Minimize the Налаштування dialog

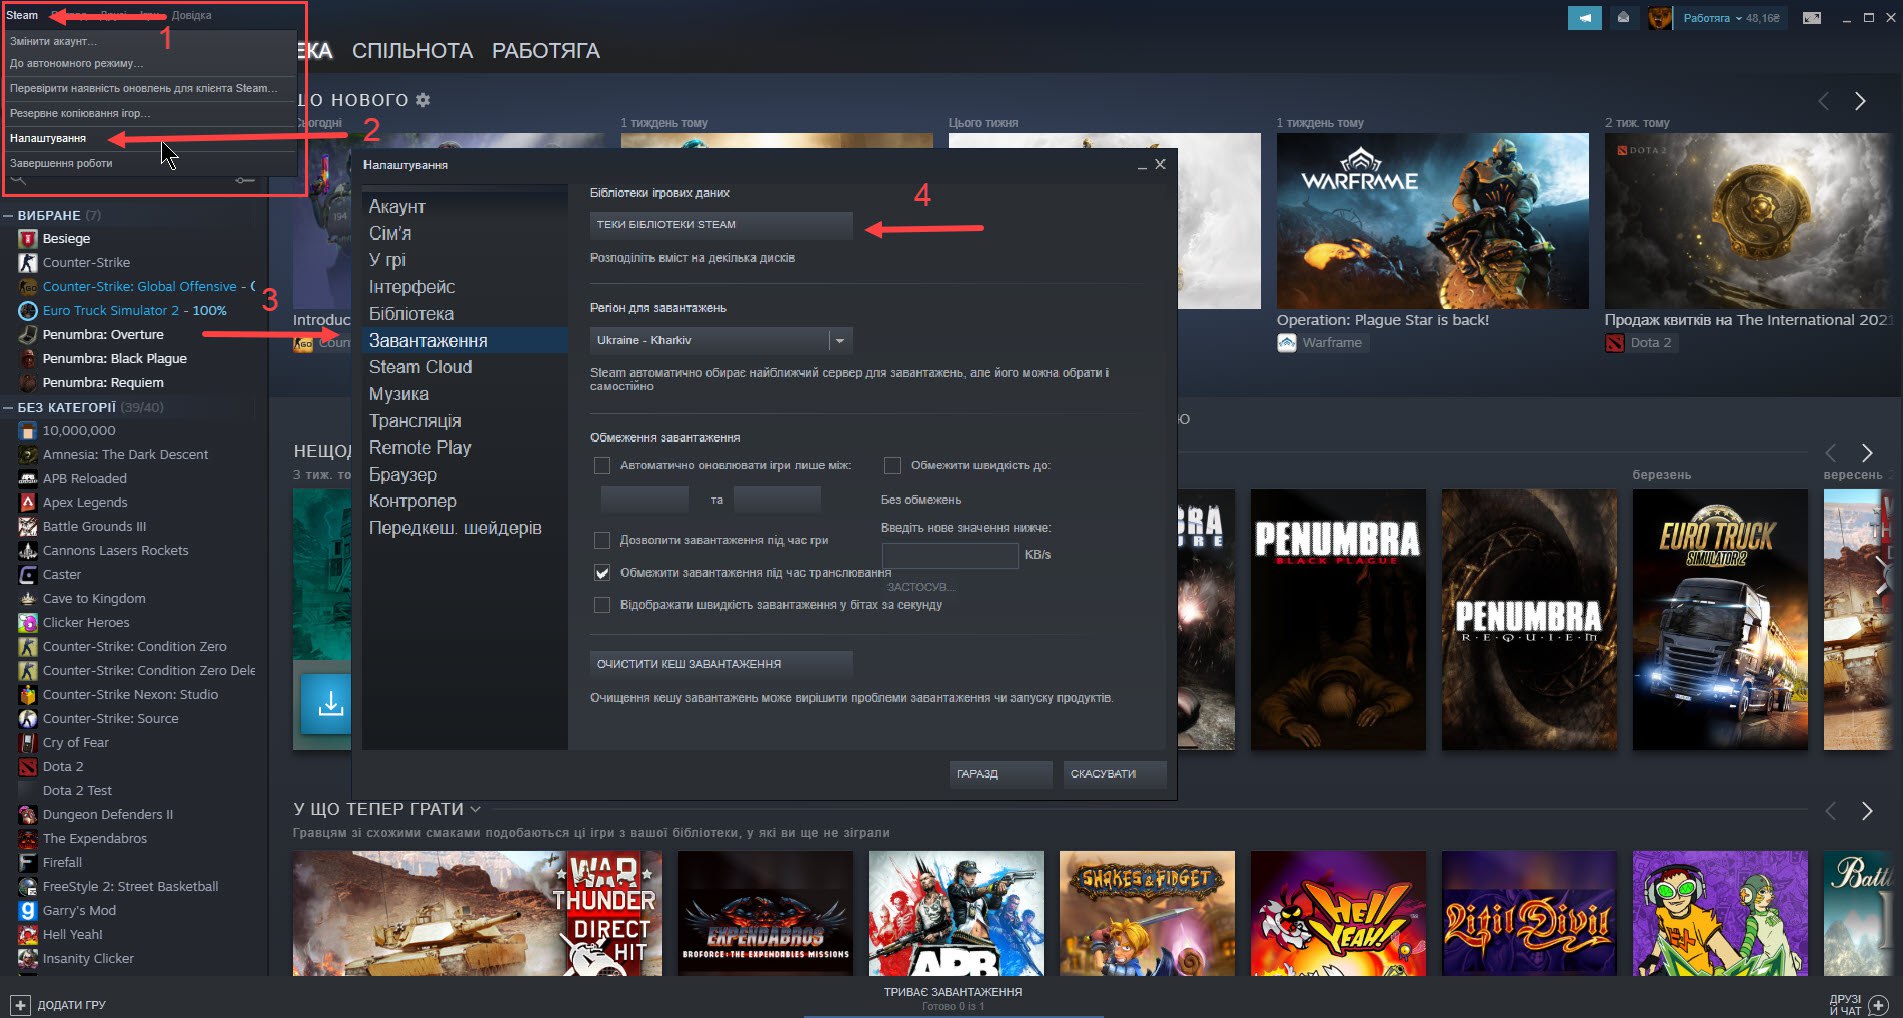coord(1142,166)
